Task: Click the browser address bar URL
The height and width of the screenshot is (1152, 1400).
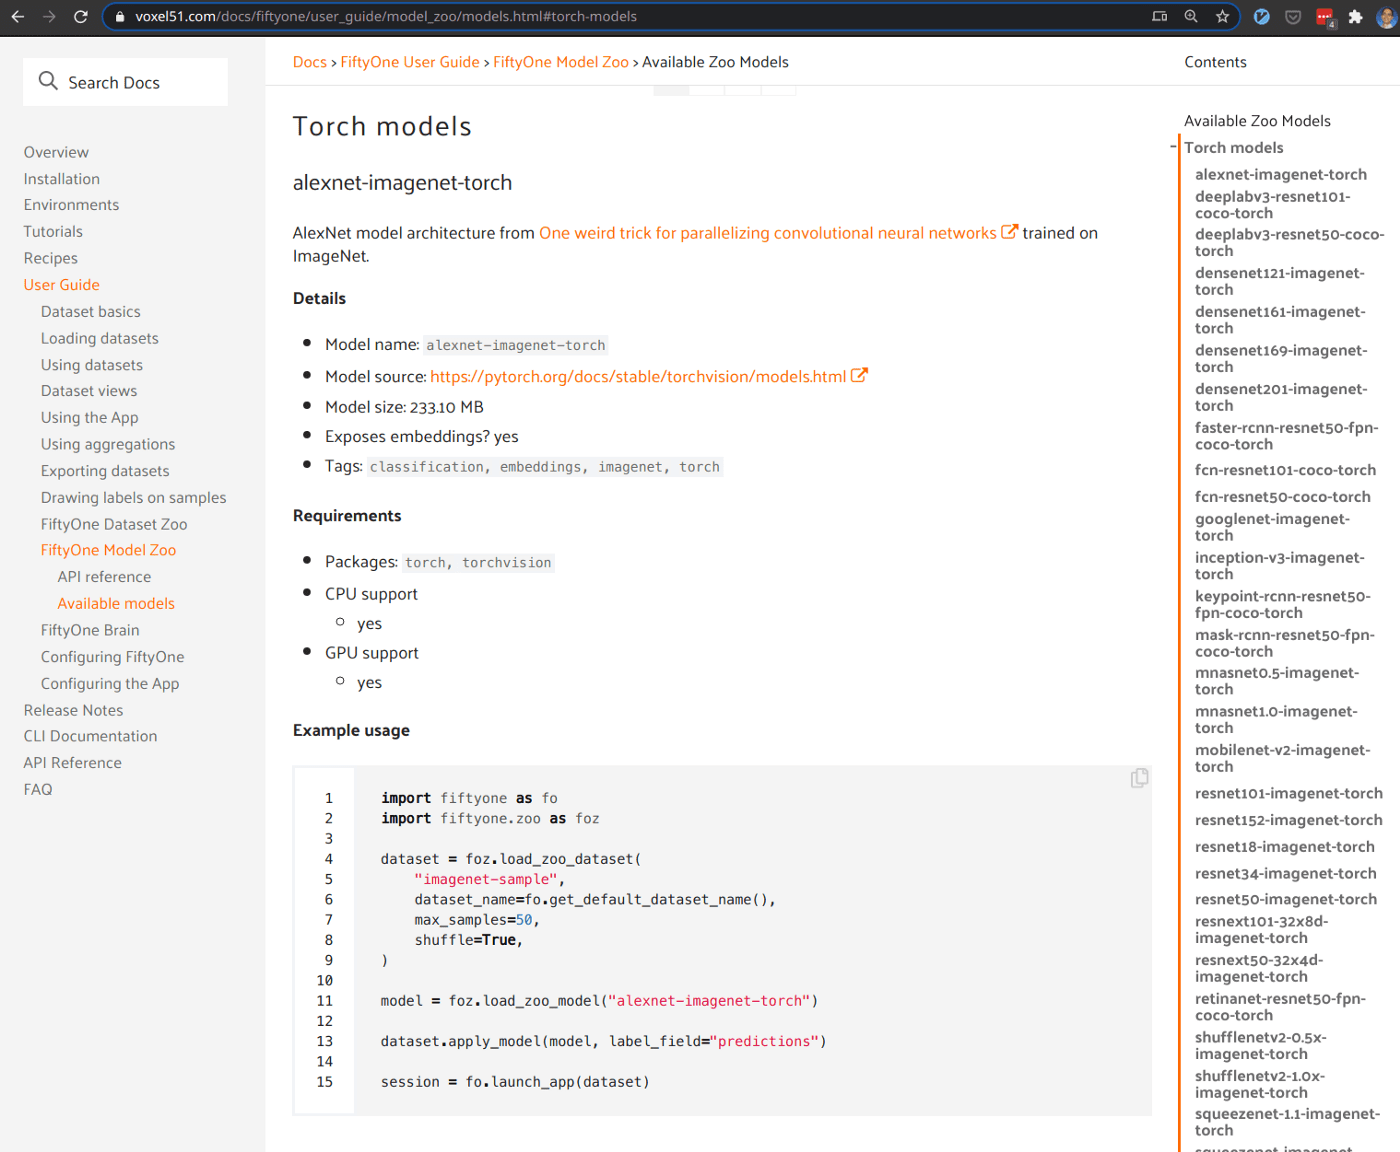Action: point(386,16)
